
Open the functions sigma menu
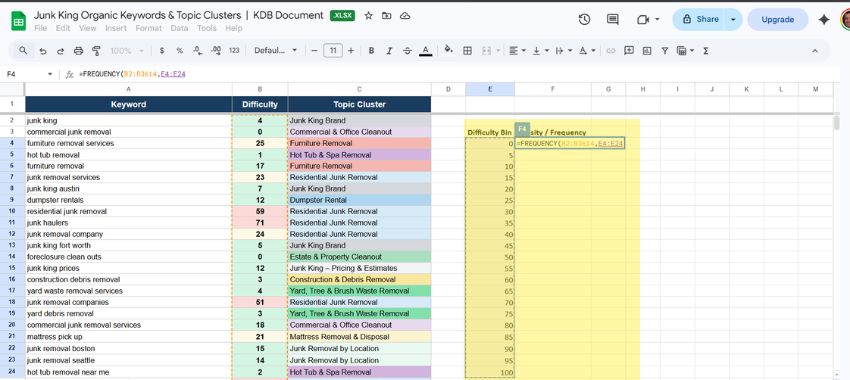[706, 50]
